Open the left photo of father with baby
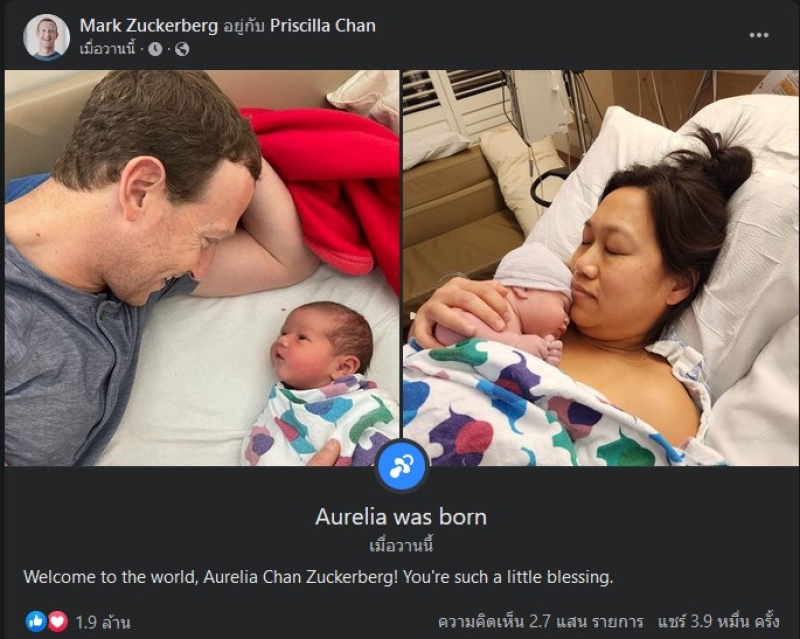This screenshot has width=800, height=639. click(x=202, y=267)
